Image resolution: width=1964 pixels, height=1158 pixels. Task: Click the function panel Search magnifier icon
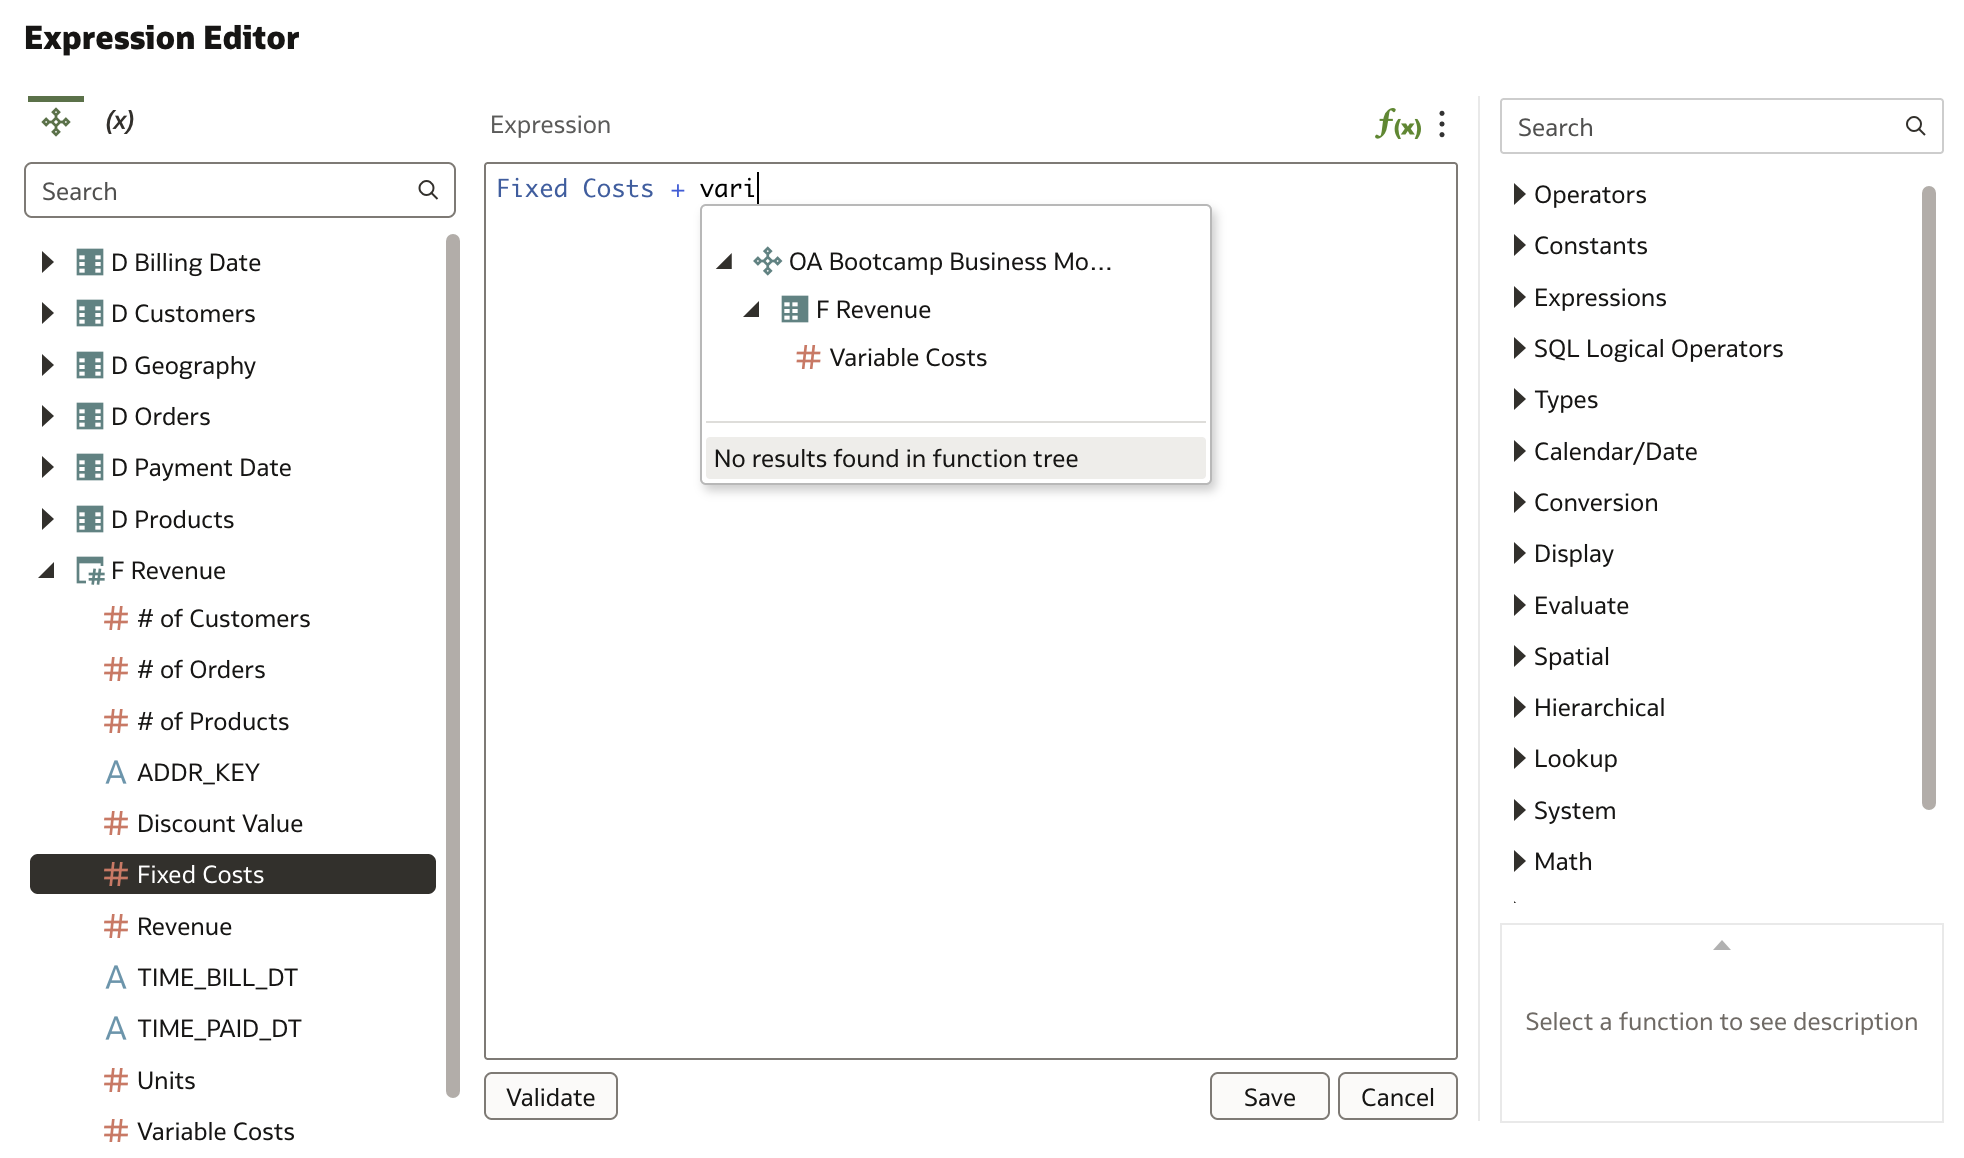click(1915, 126)
